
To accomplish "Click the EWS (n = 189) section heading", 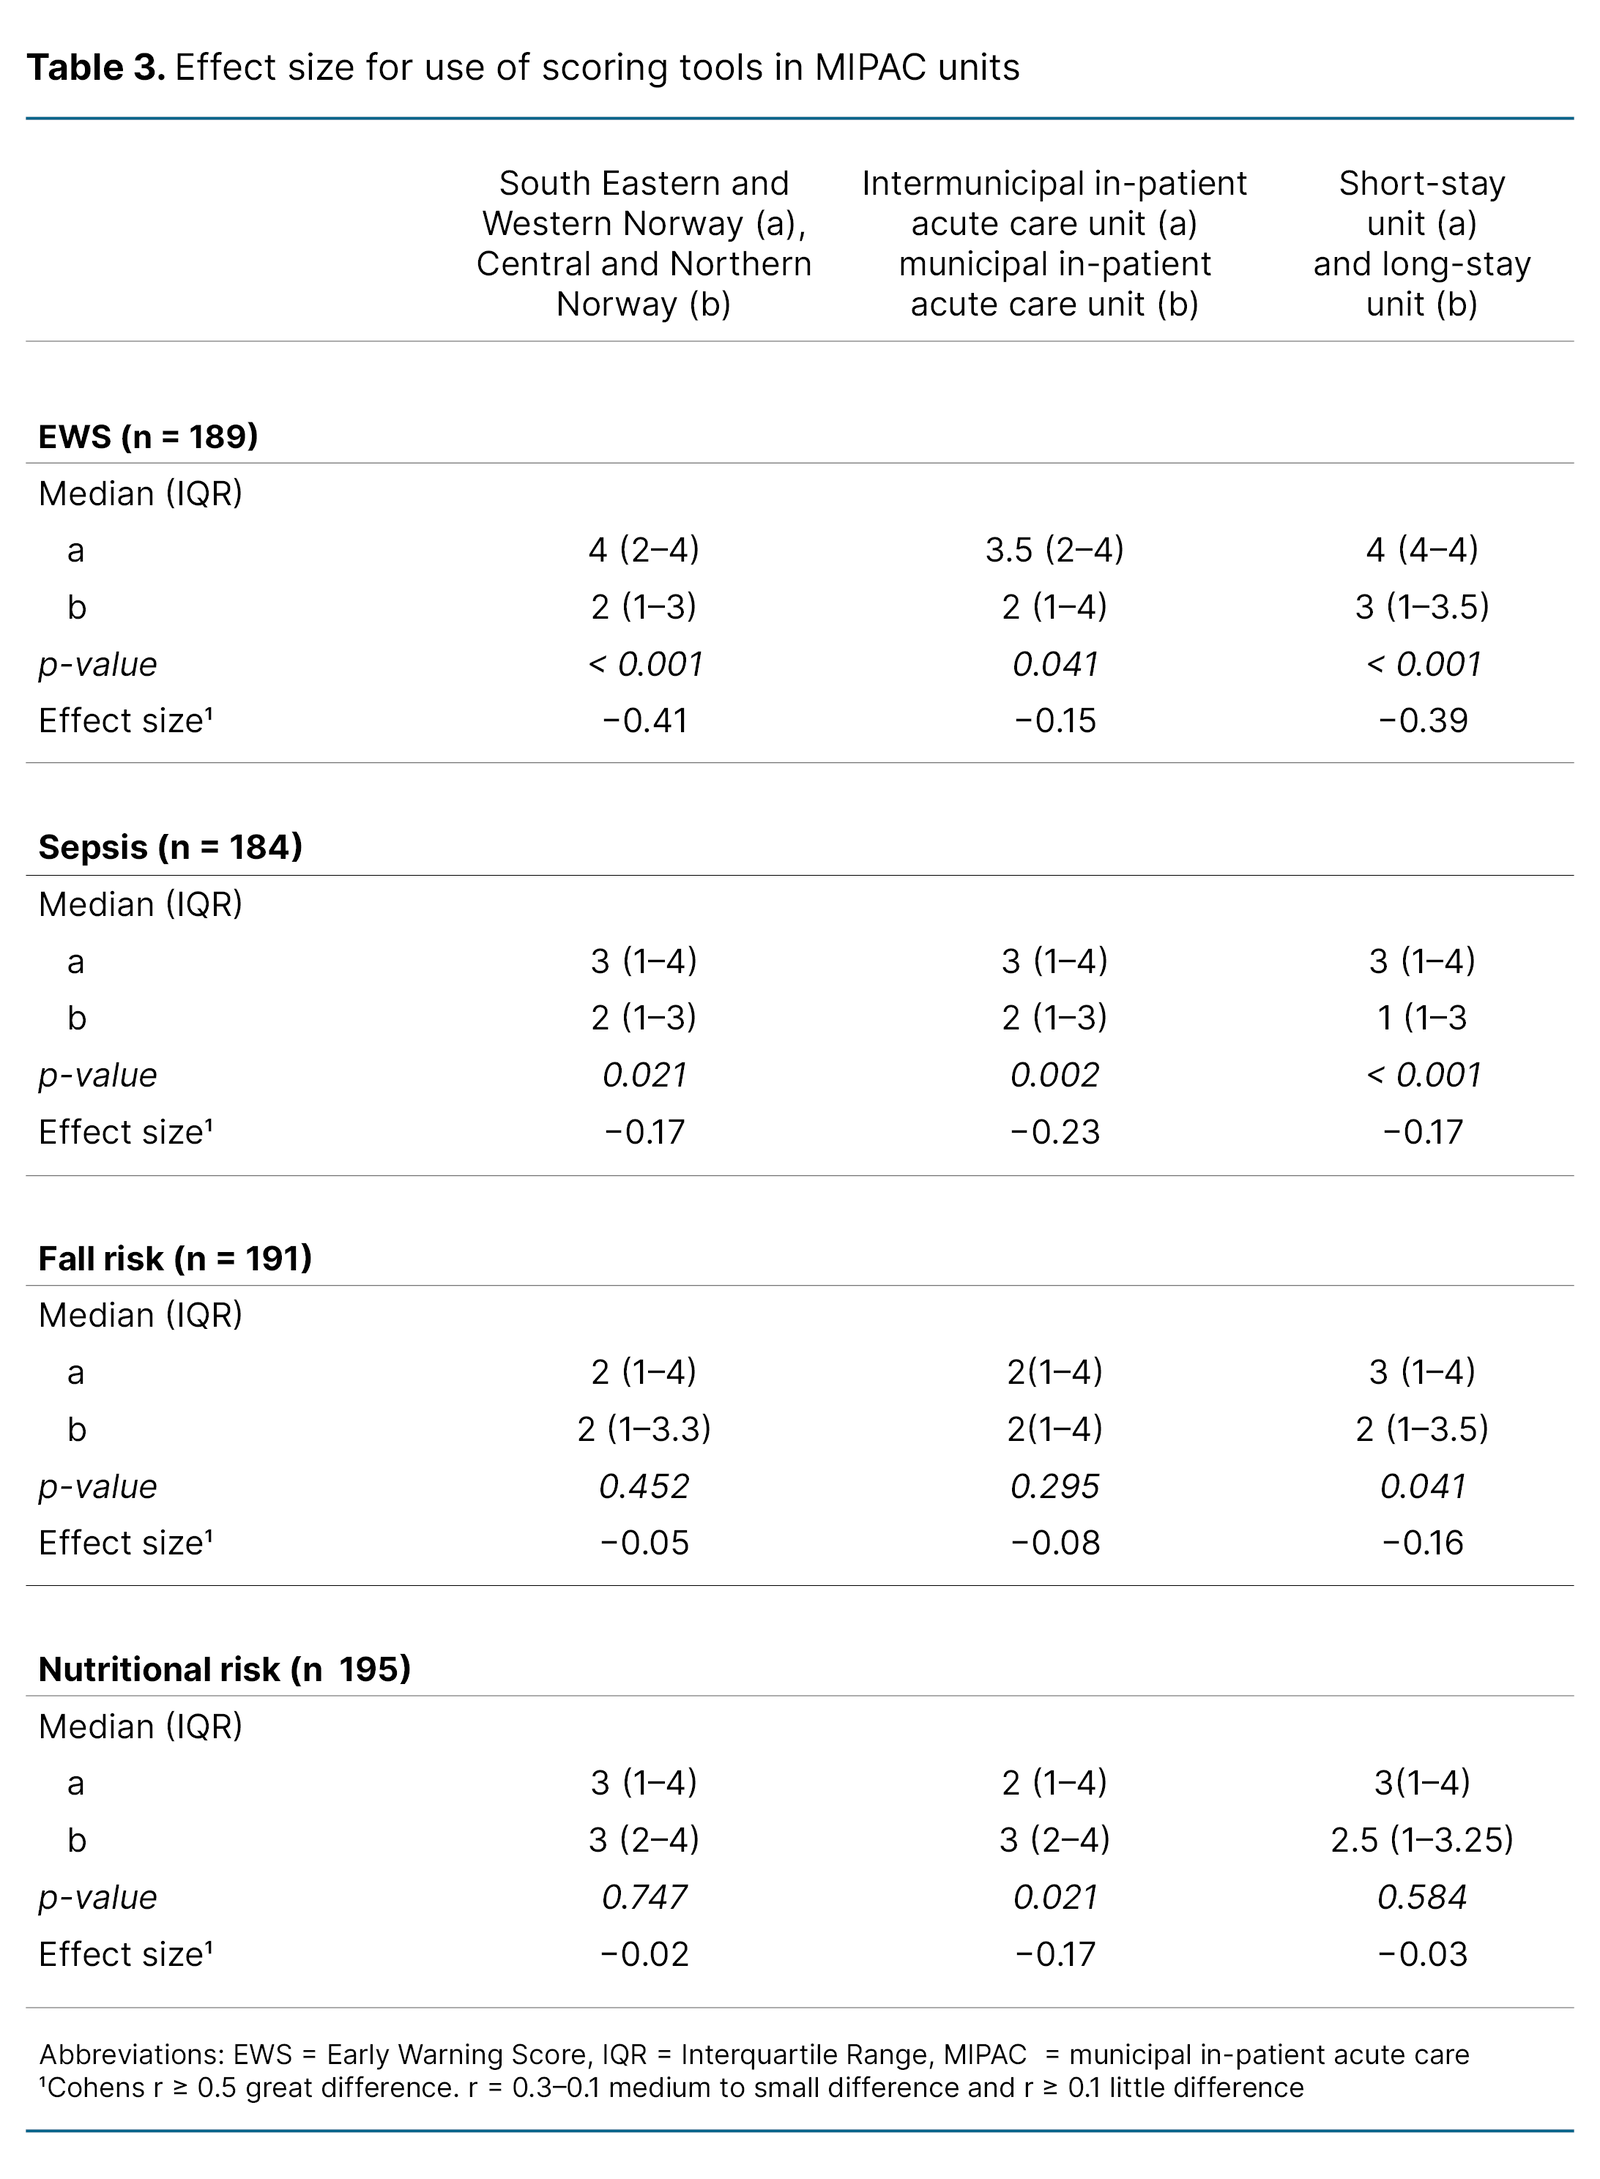I will tap(148, 436).
